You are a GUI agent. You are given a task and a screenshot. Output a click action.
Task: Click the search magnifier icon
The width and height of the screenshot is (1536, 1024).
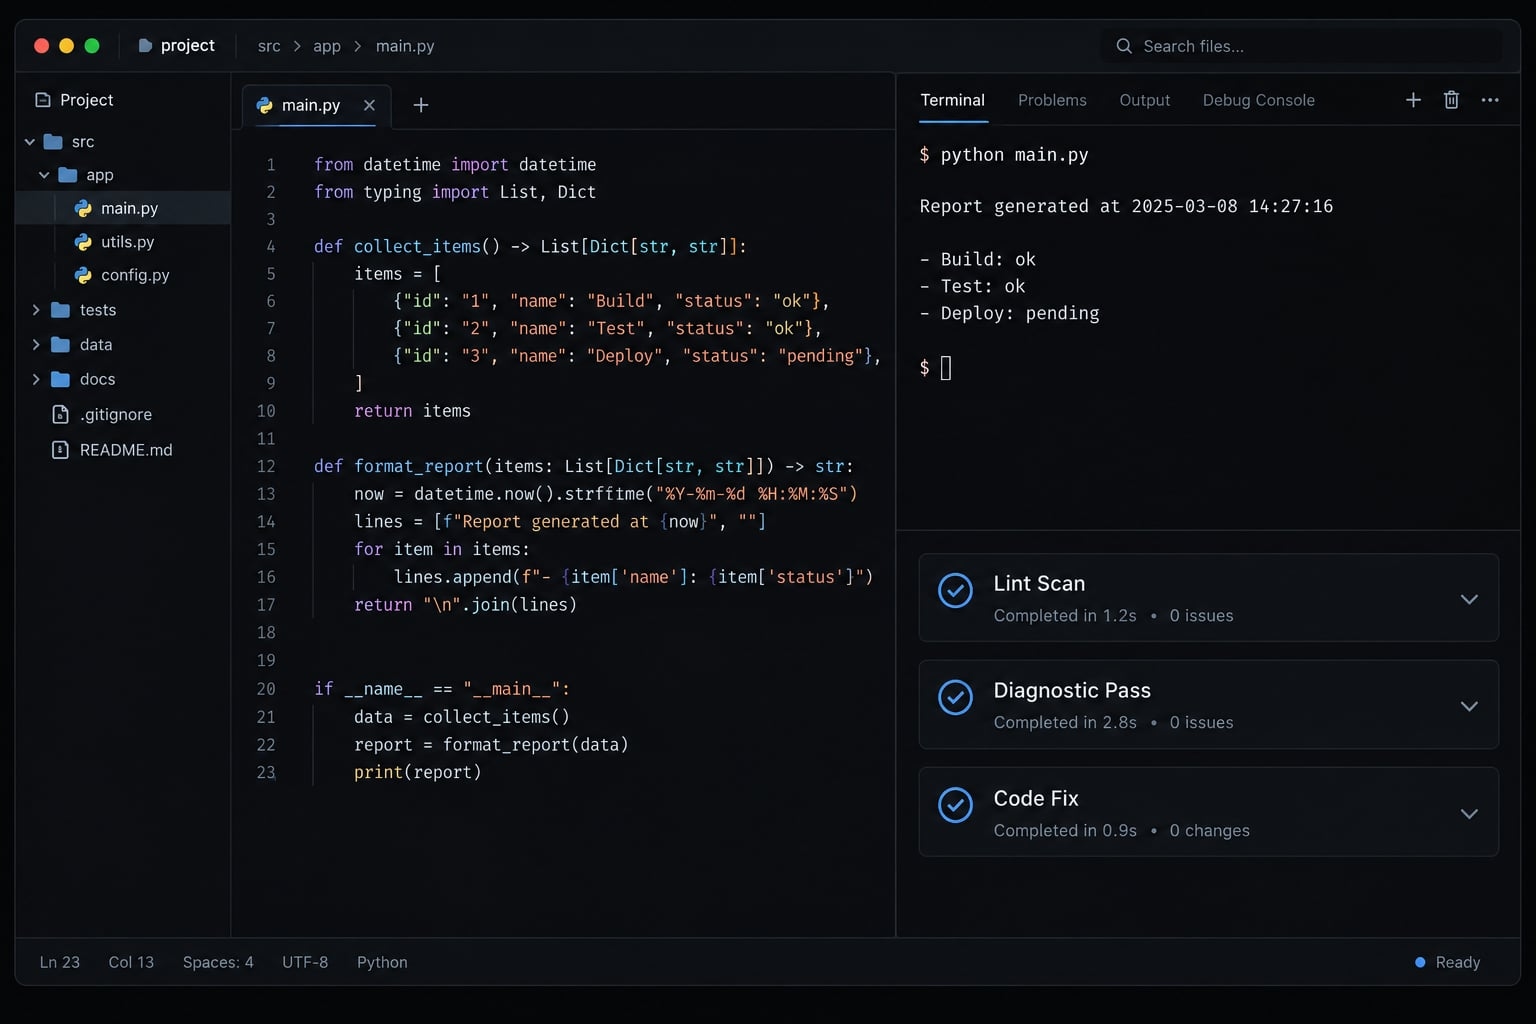(x=1124, y=46)
